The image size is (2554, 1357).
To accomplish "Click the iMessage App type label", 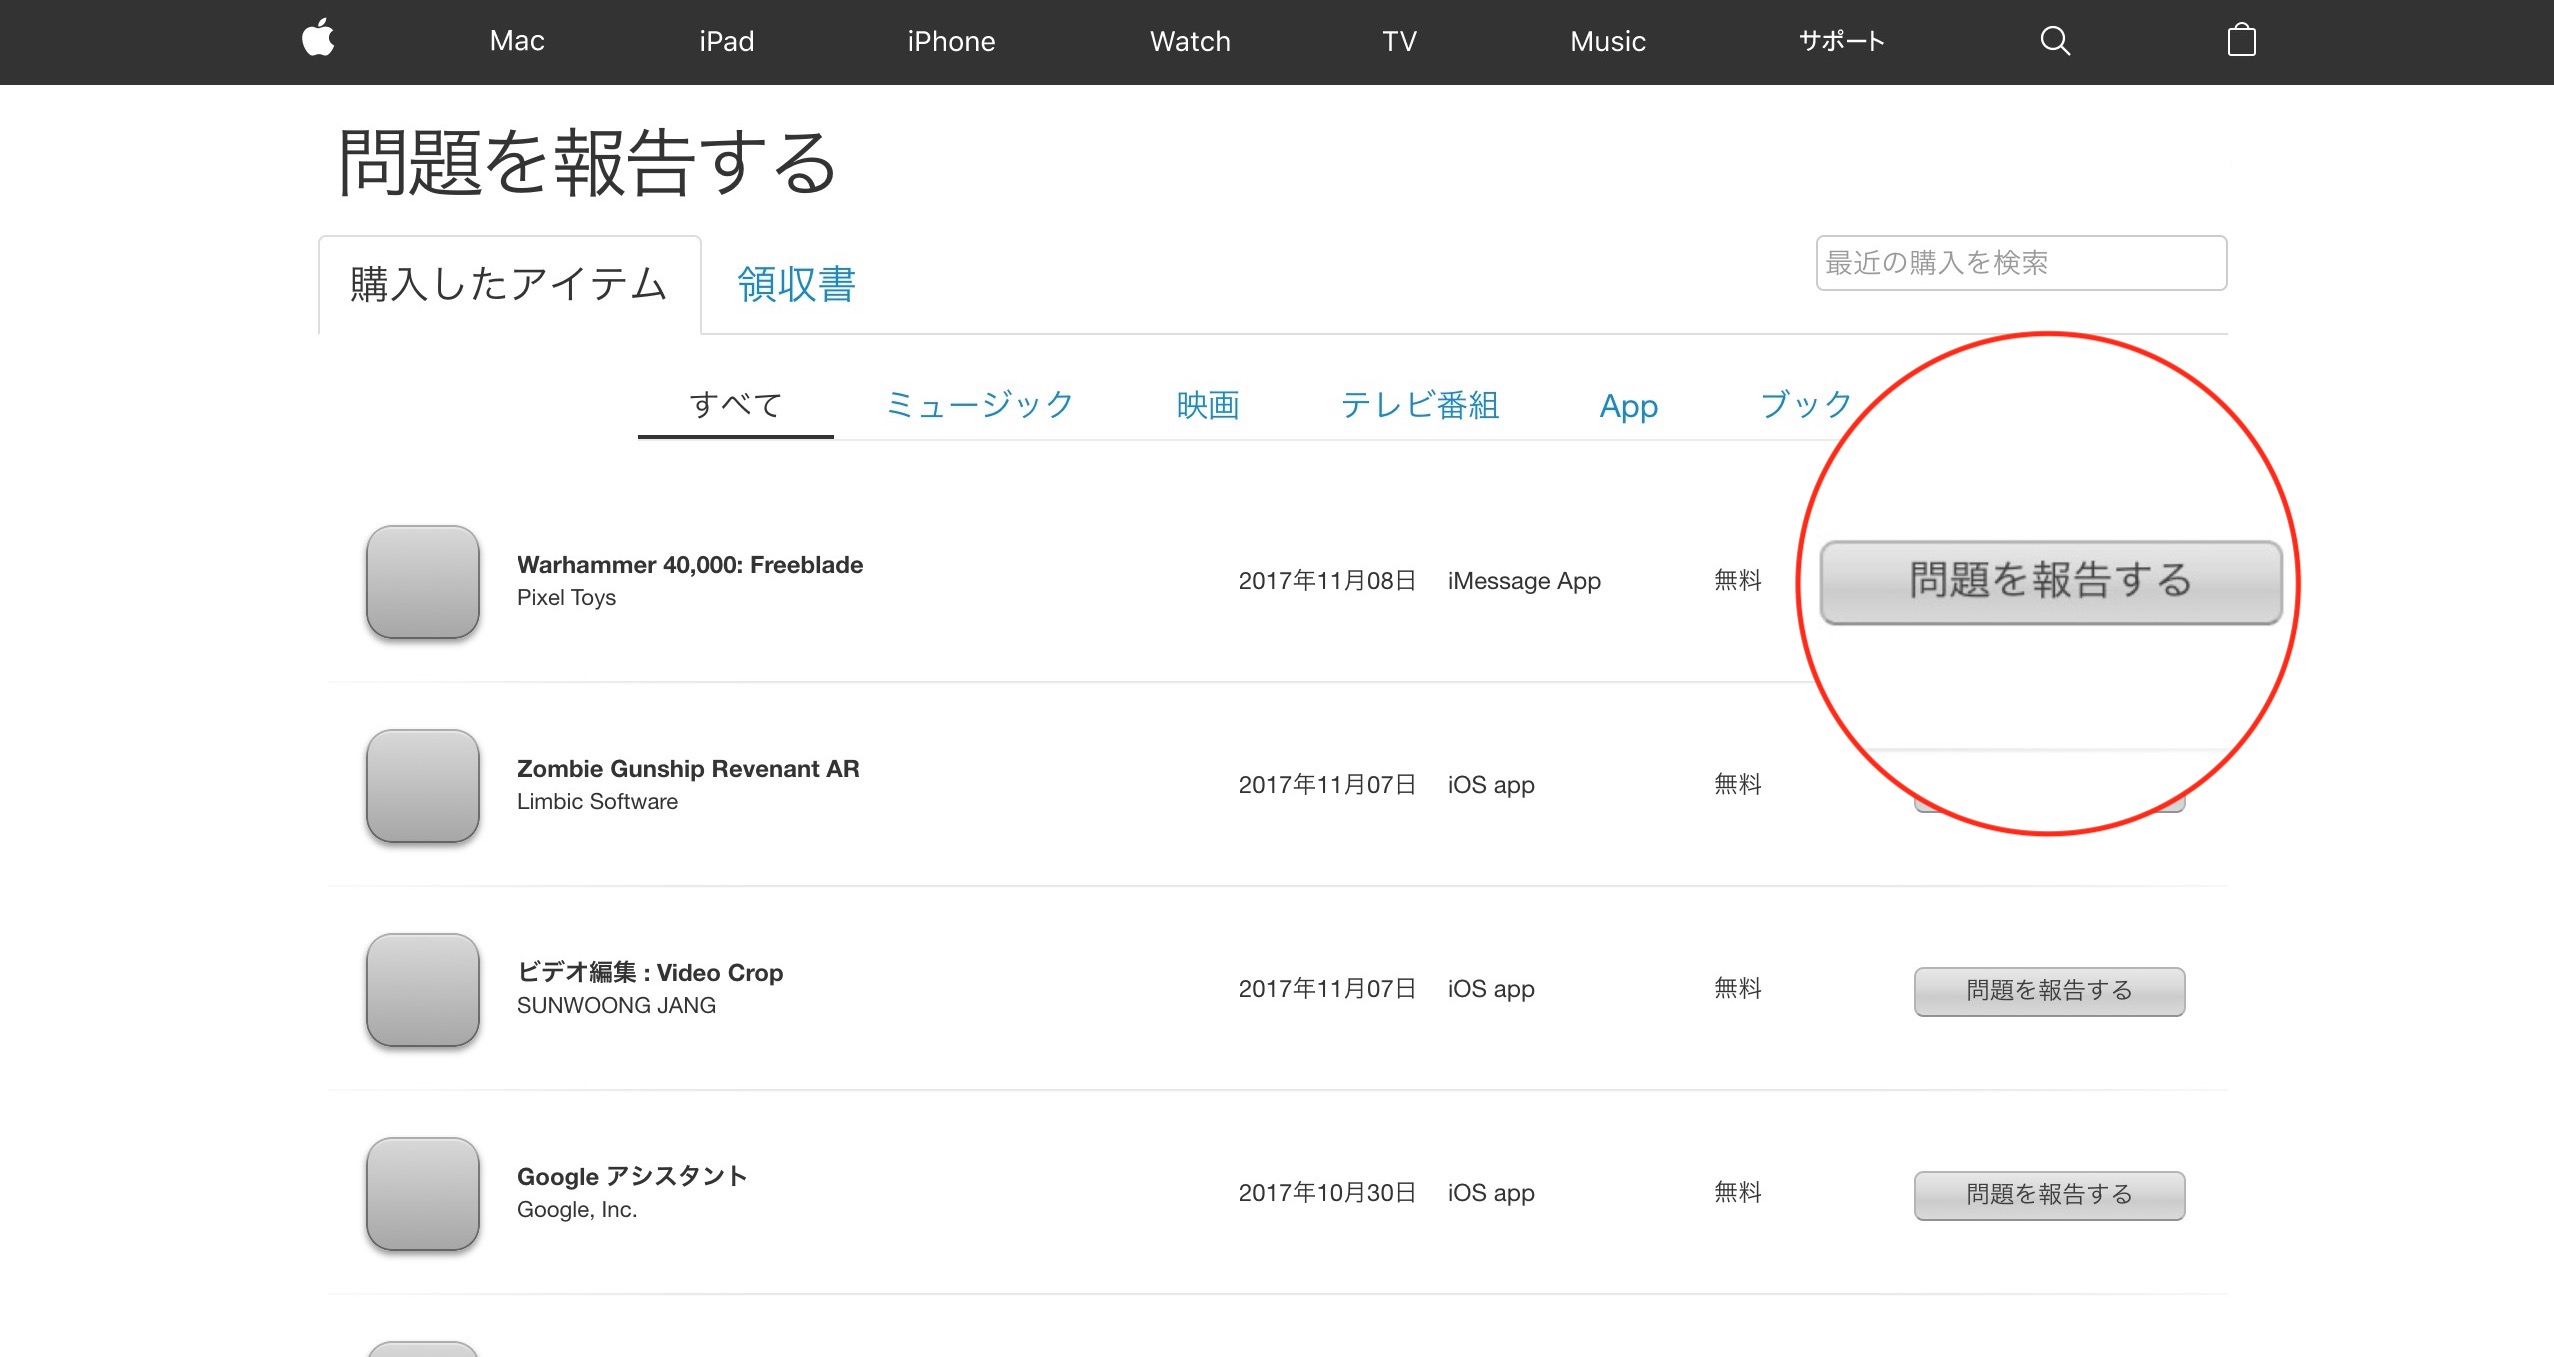I will (1524, 581).
